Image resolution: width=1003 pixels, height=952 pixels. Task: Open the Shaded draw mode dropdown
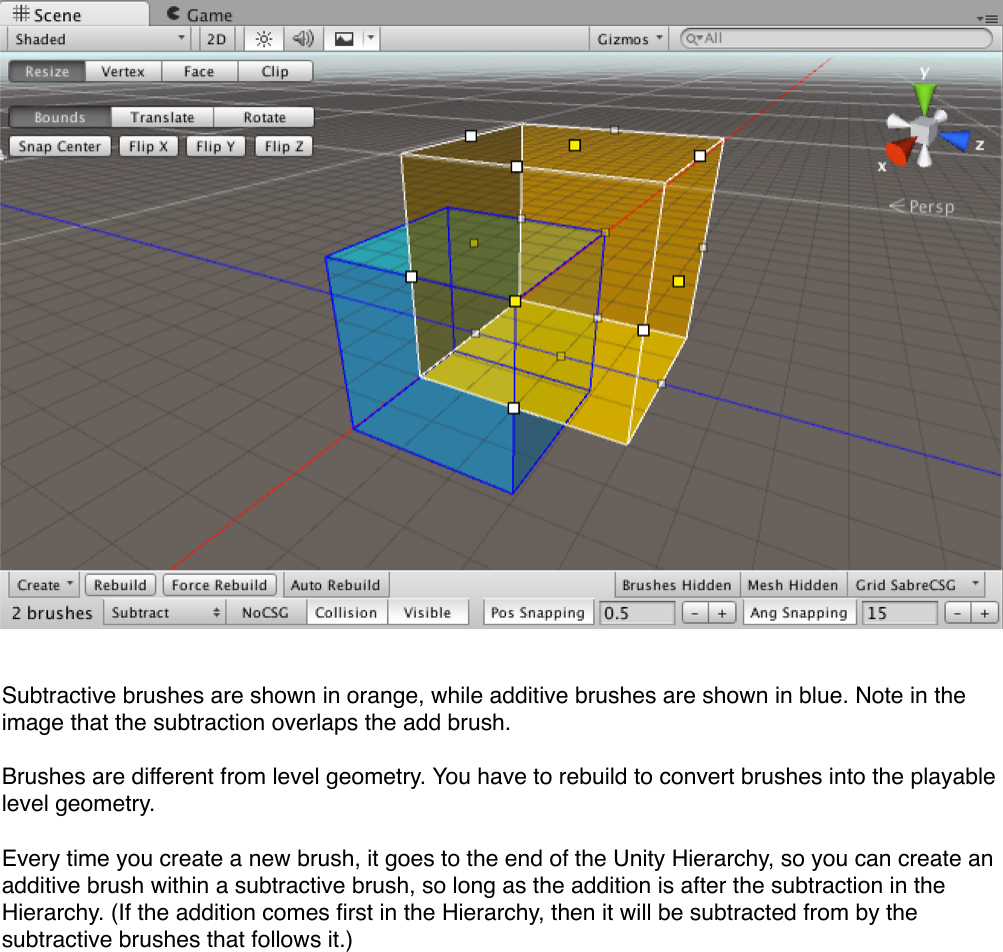pyautogui.click(x=100, y=39)
